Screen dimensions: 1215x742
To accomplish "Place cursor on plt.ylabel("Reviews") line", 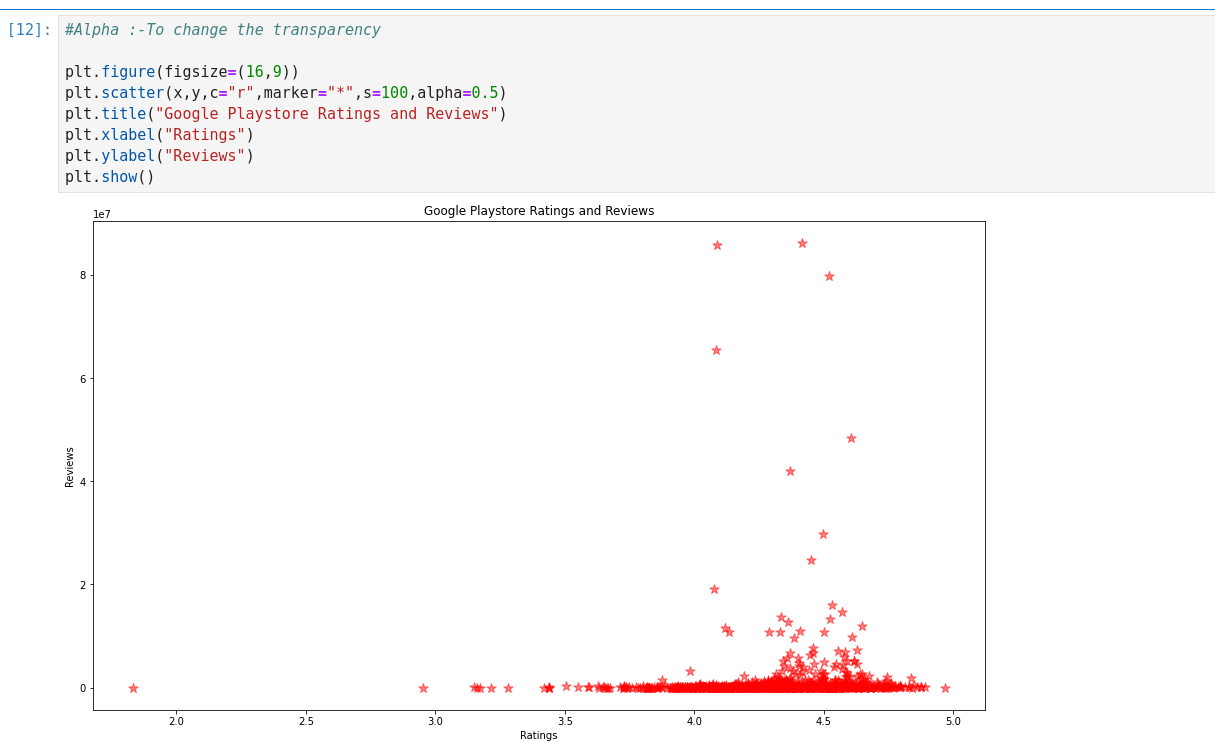I will pos(160,156).
